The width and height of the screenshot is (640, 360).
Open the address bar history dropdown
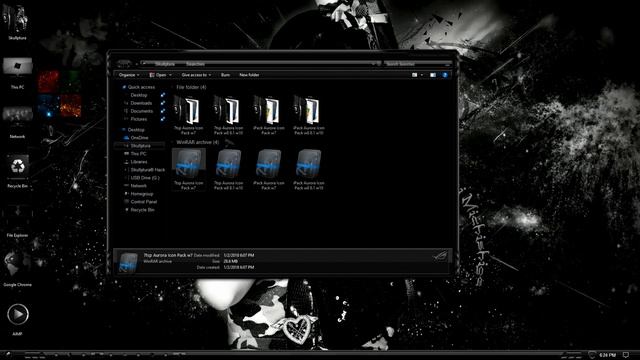point(373,64)
